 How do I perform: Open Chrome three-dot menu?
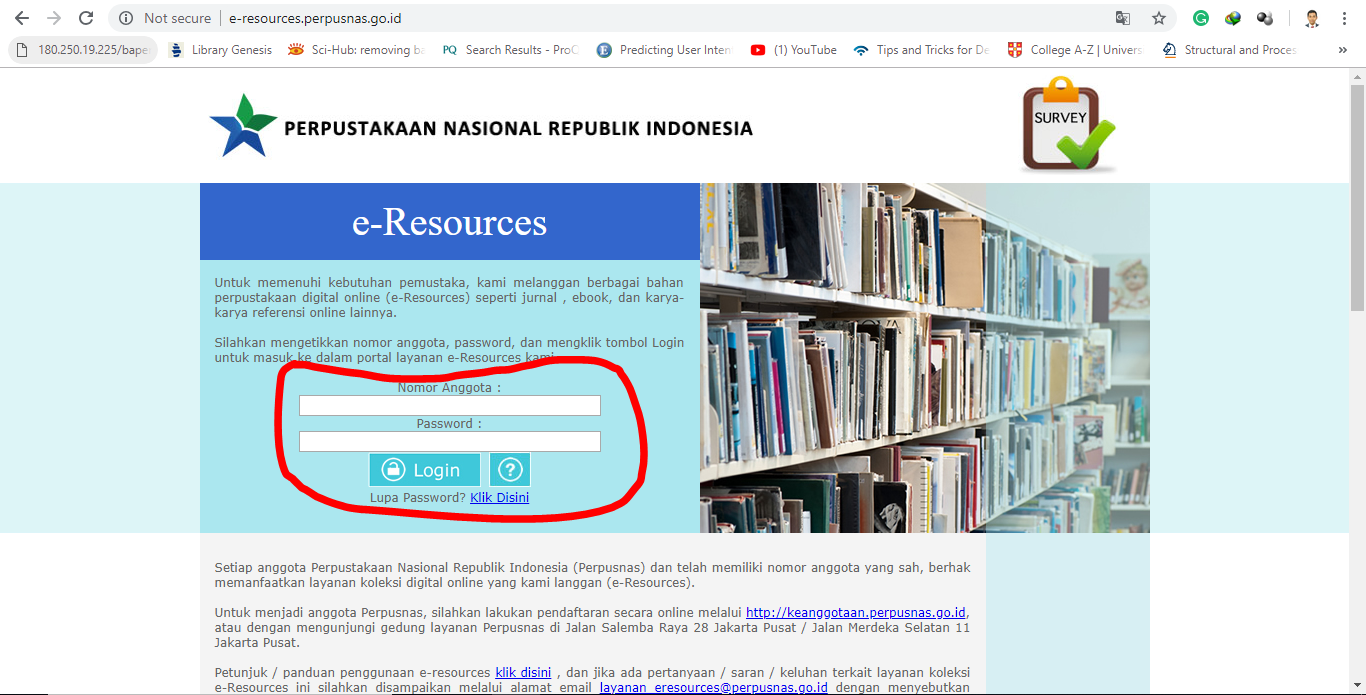(x=1345, y=18)
